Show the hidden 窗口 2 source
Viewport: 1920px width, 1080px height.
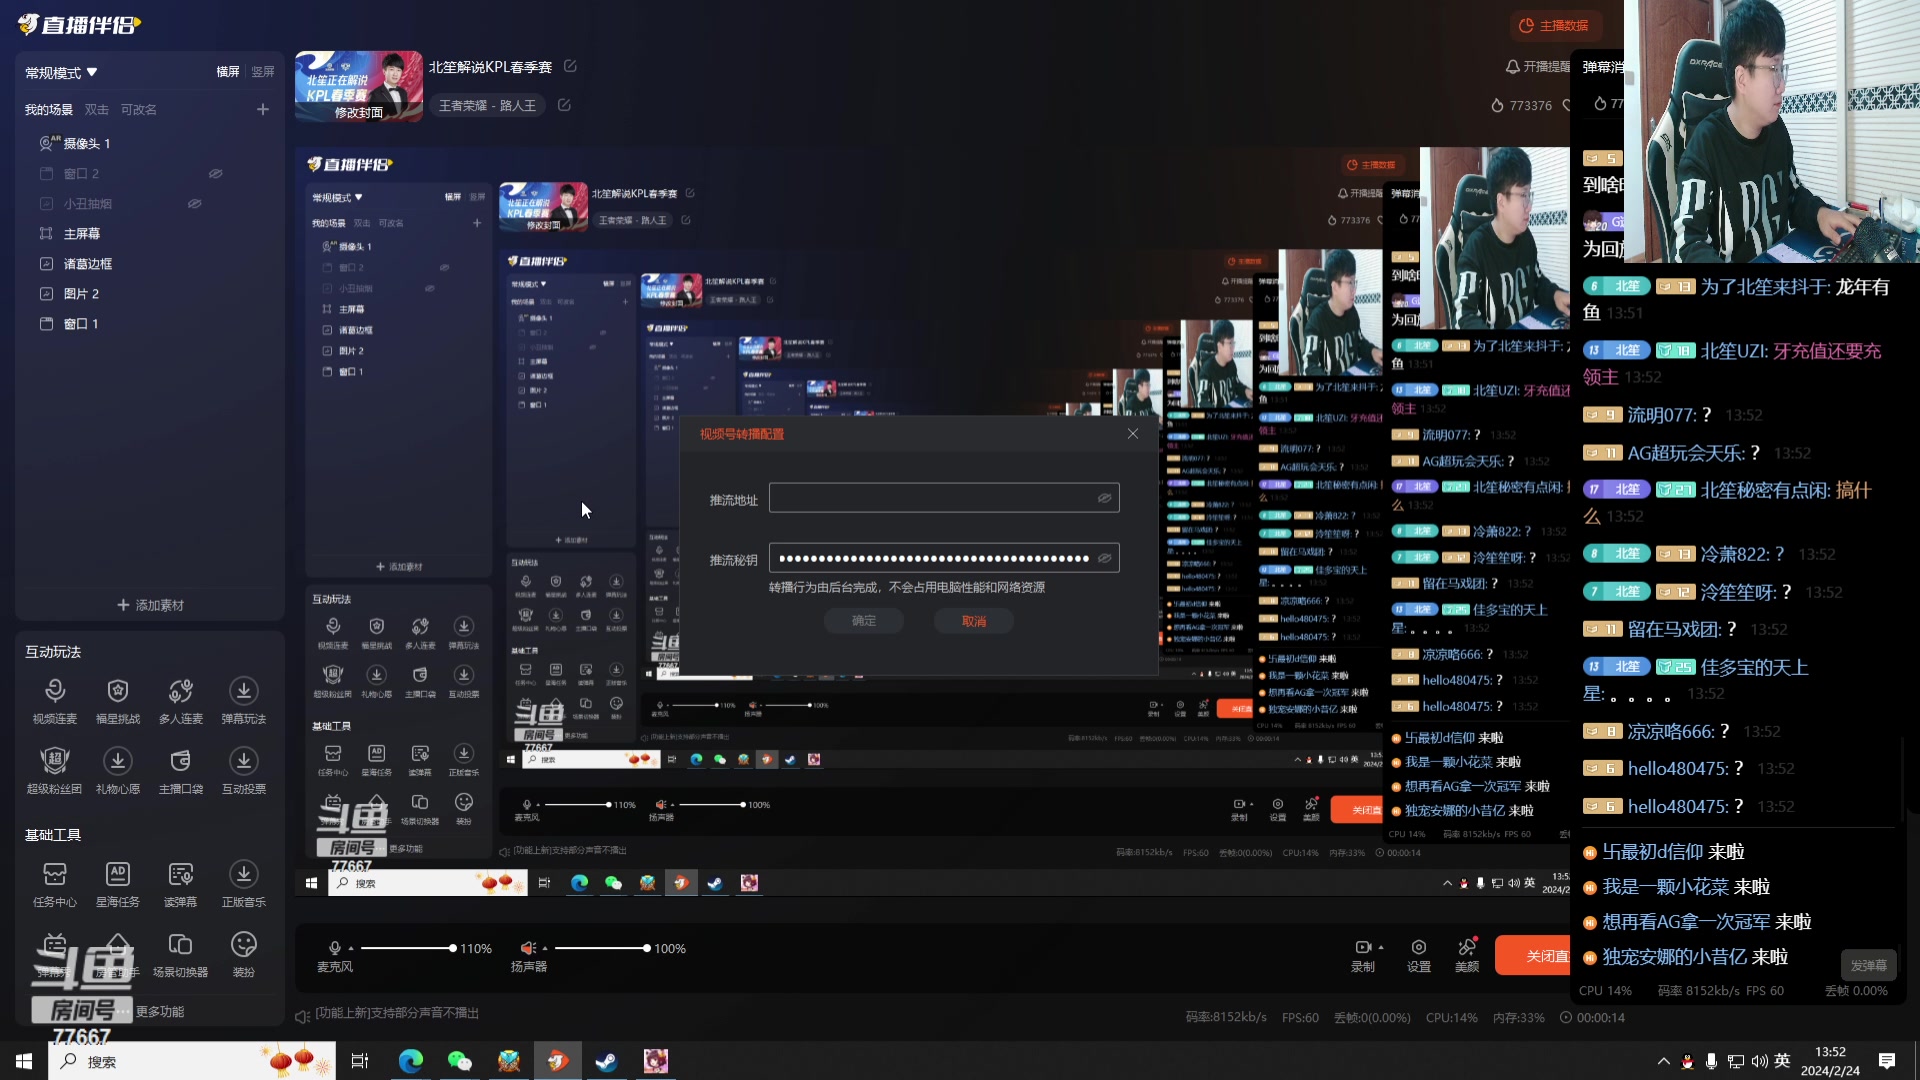215,174
